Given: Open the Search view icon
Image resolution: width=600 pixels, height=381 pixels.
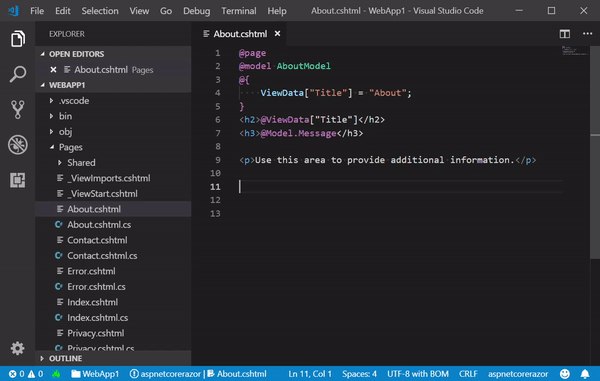Looking at the screenshot, I should pyautogui.click(x=18, y=74).
